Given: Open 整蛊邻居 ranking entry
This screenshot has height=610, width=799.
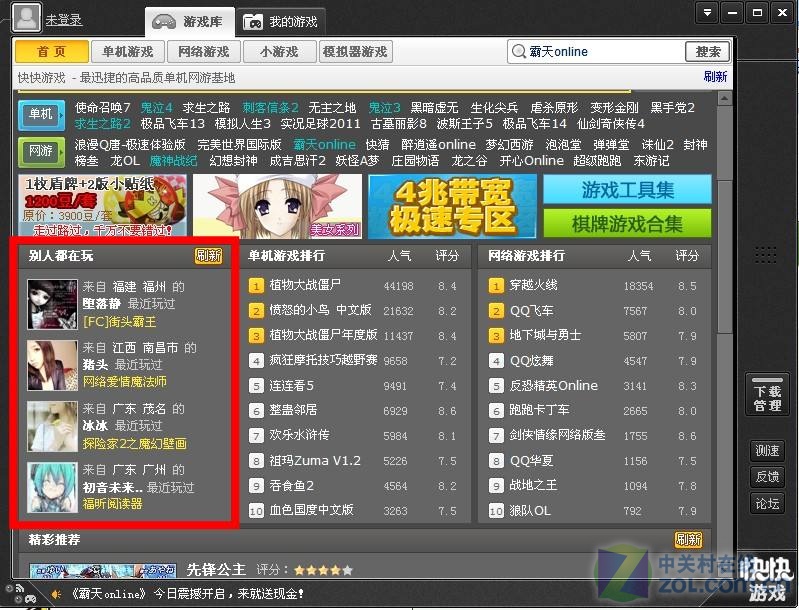Looking at the screenshot, I should point(293,410).
